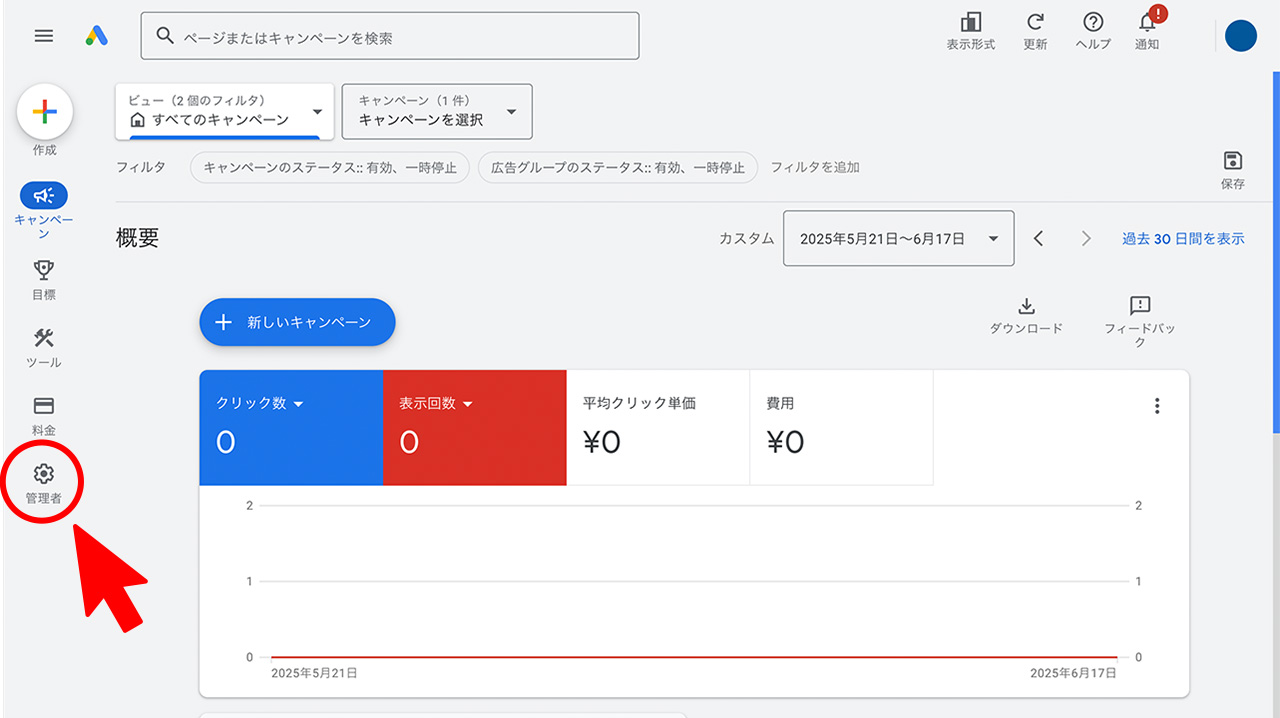Open the date range 2025年5月21日〜6月17日 dropdown
Image resolution: width=1280 pixels, height=718 pixels.
pyautogui.click(x=899, y=238)
